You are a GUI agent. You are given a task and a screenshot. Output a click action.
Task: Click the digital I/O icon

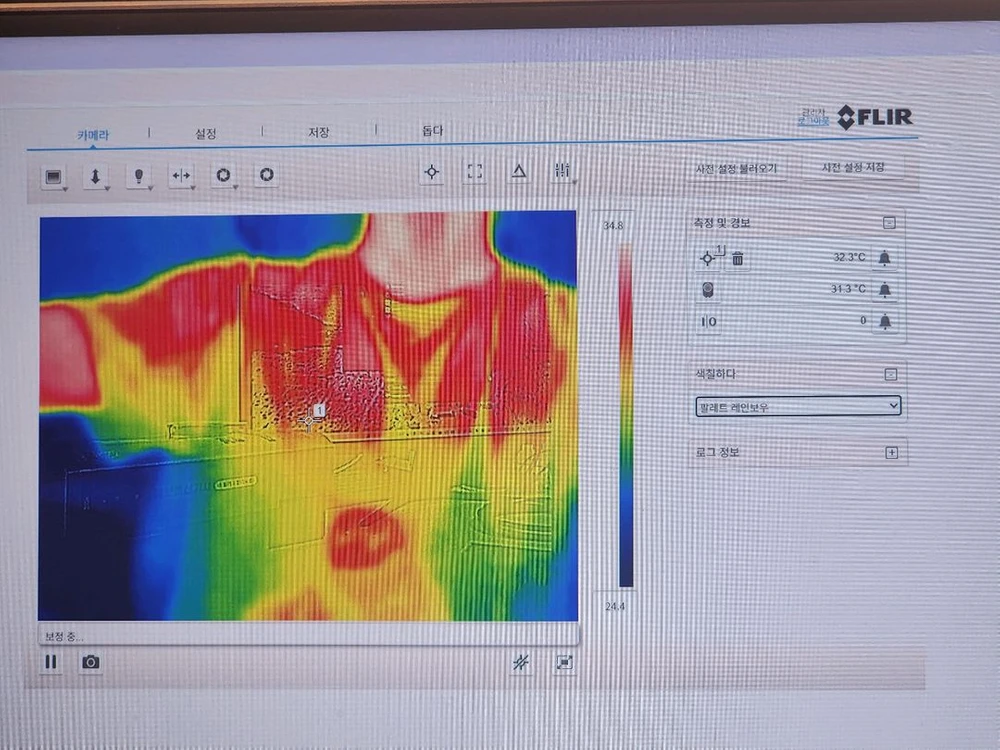(709, 322)
